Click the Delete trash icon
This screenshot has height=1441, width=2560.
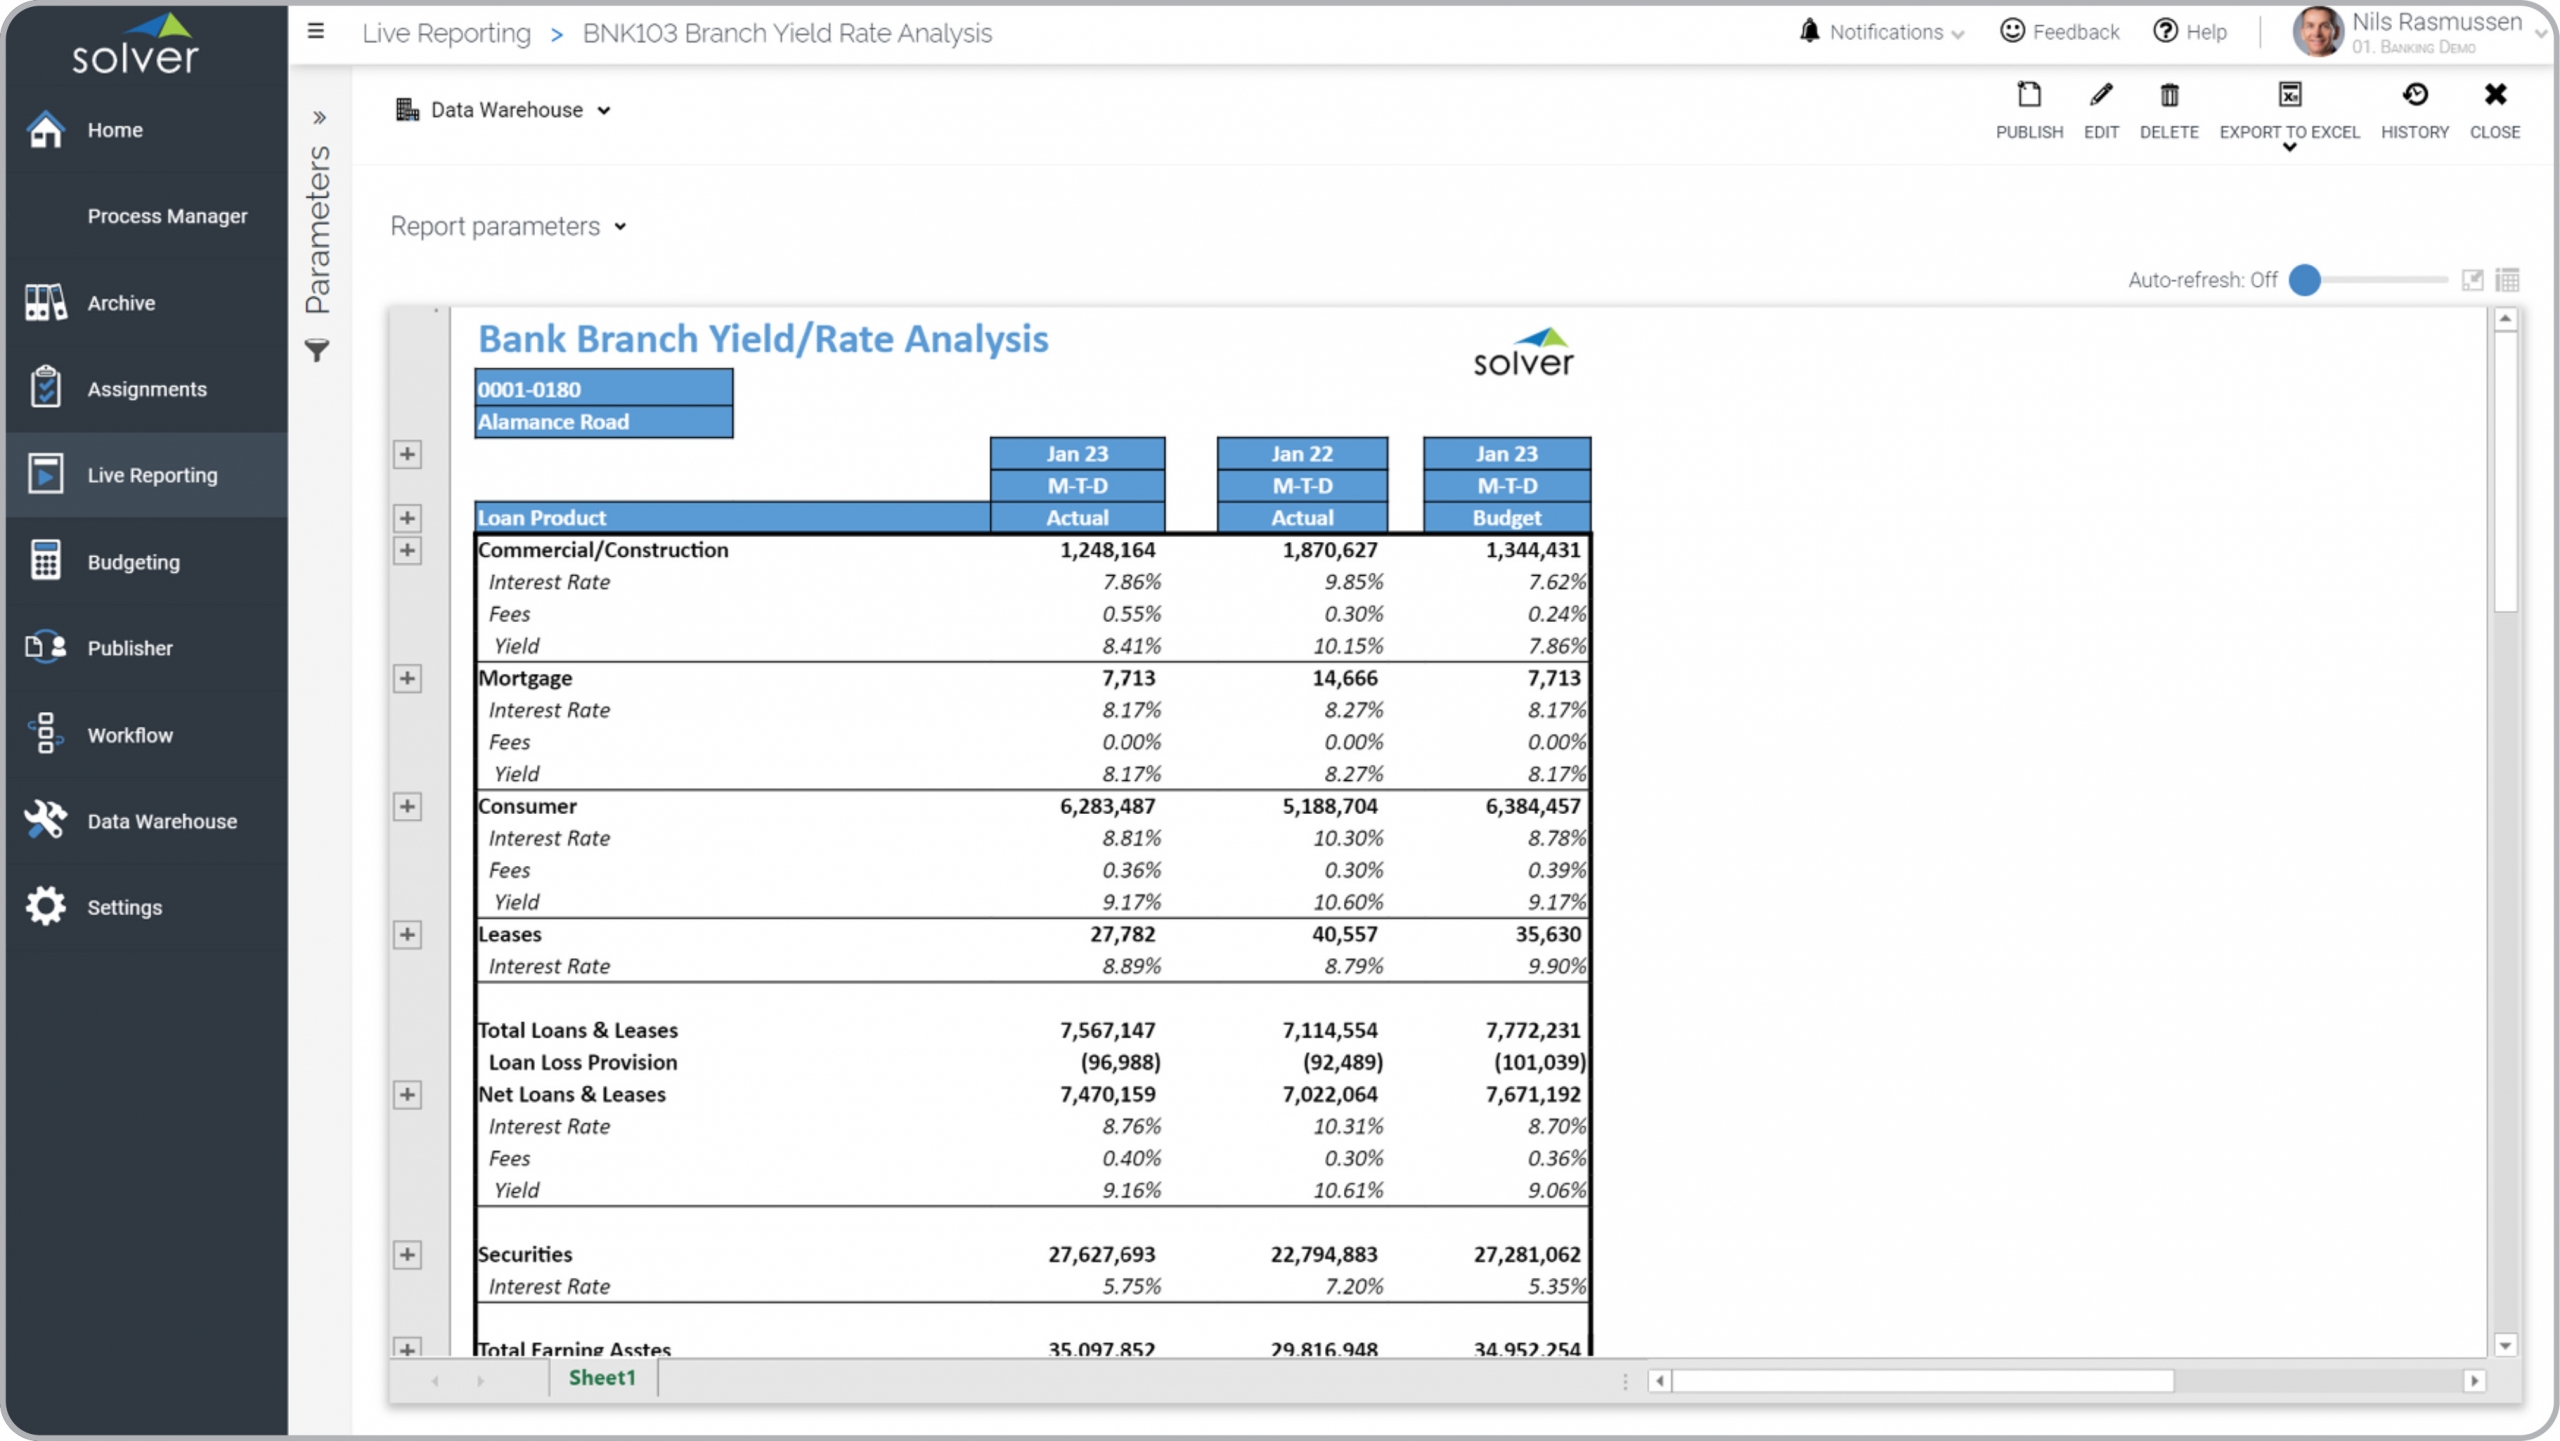point(2168,96)
